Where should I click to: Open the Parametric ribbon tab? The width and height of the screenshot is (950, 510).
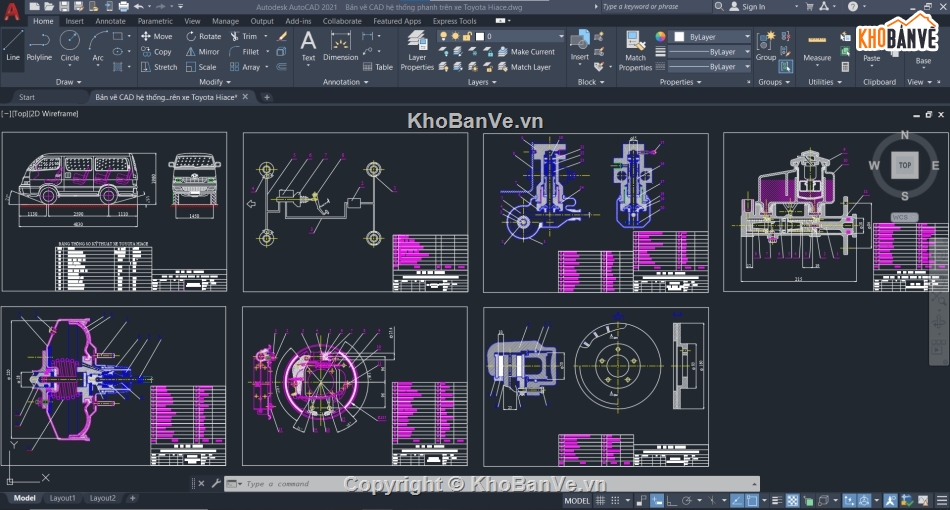coord(155,21)
